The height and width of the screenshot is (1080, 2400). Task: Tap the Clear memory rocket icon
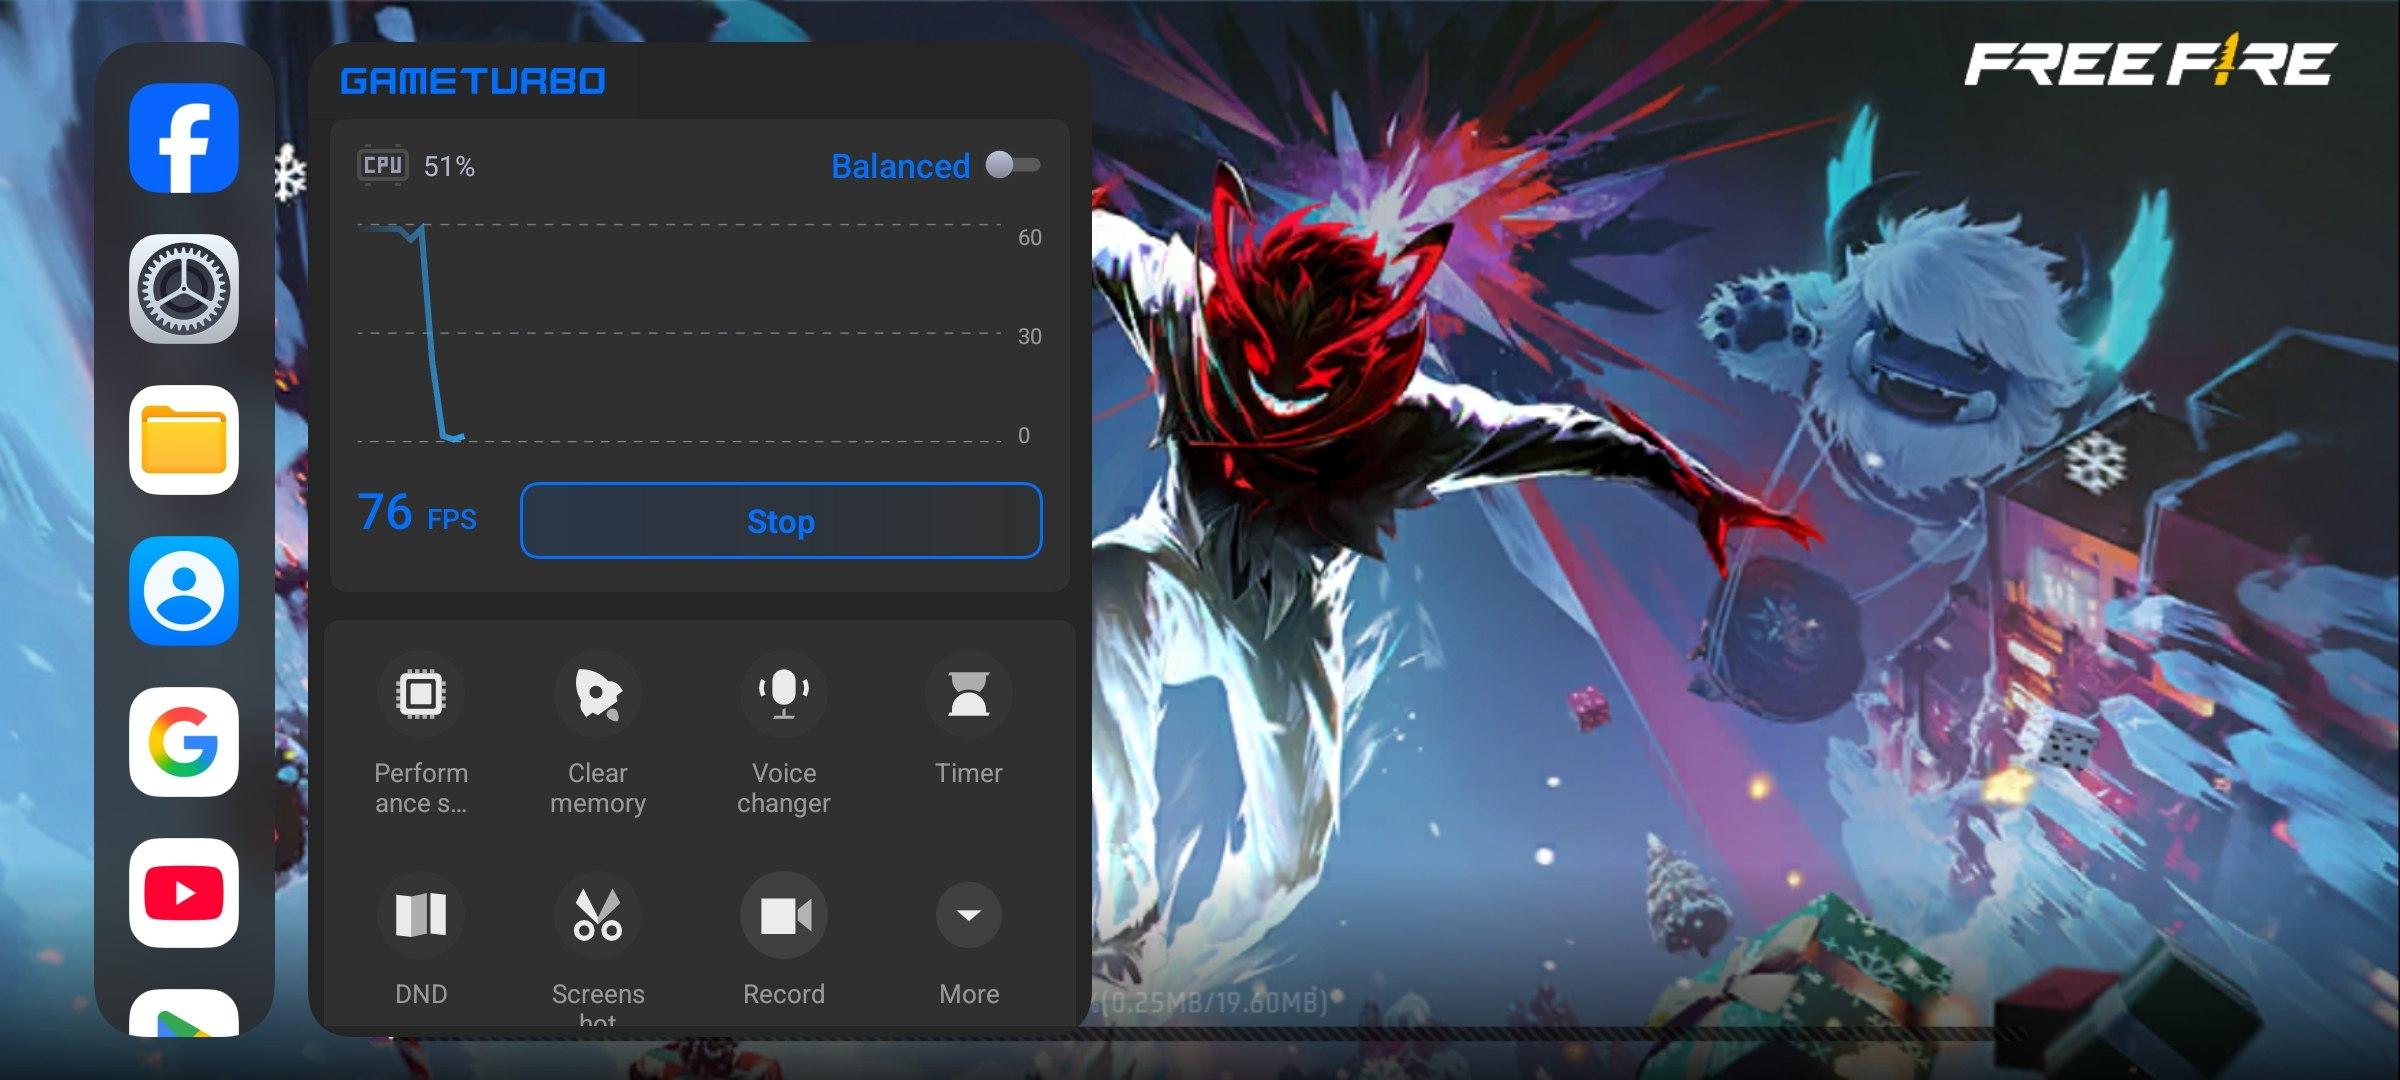pos(597,694)
